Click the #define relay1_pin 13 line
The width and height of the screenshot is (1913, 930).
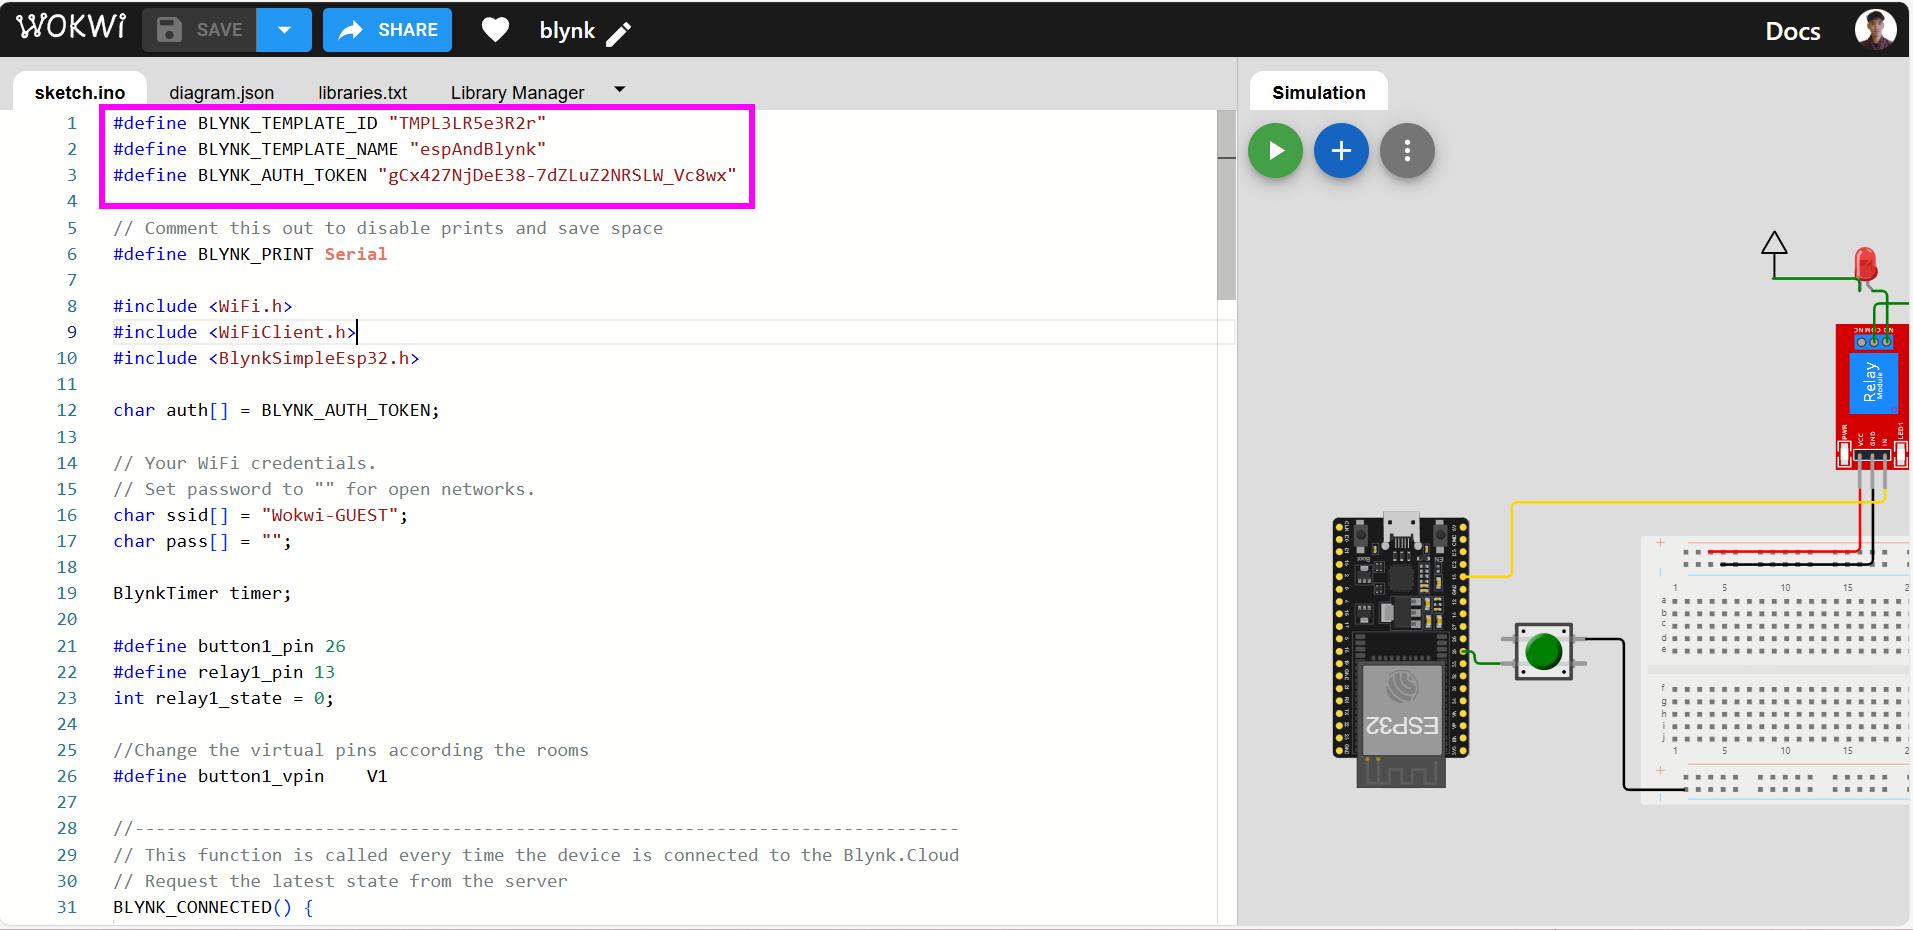click(224, 672)
